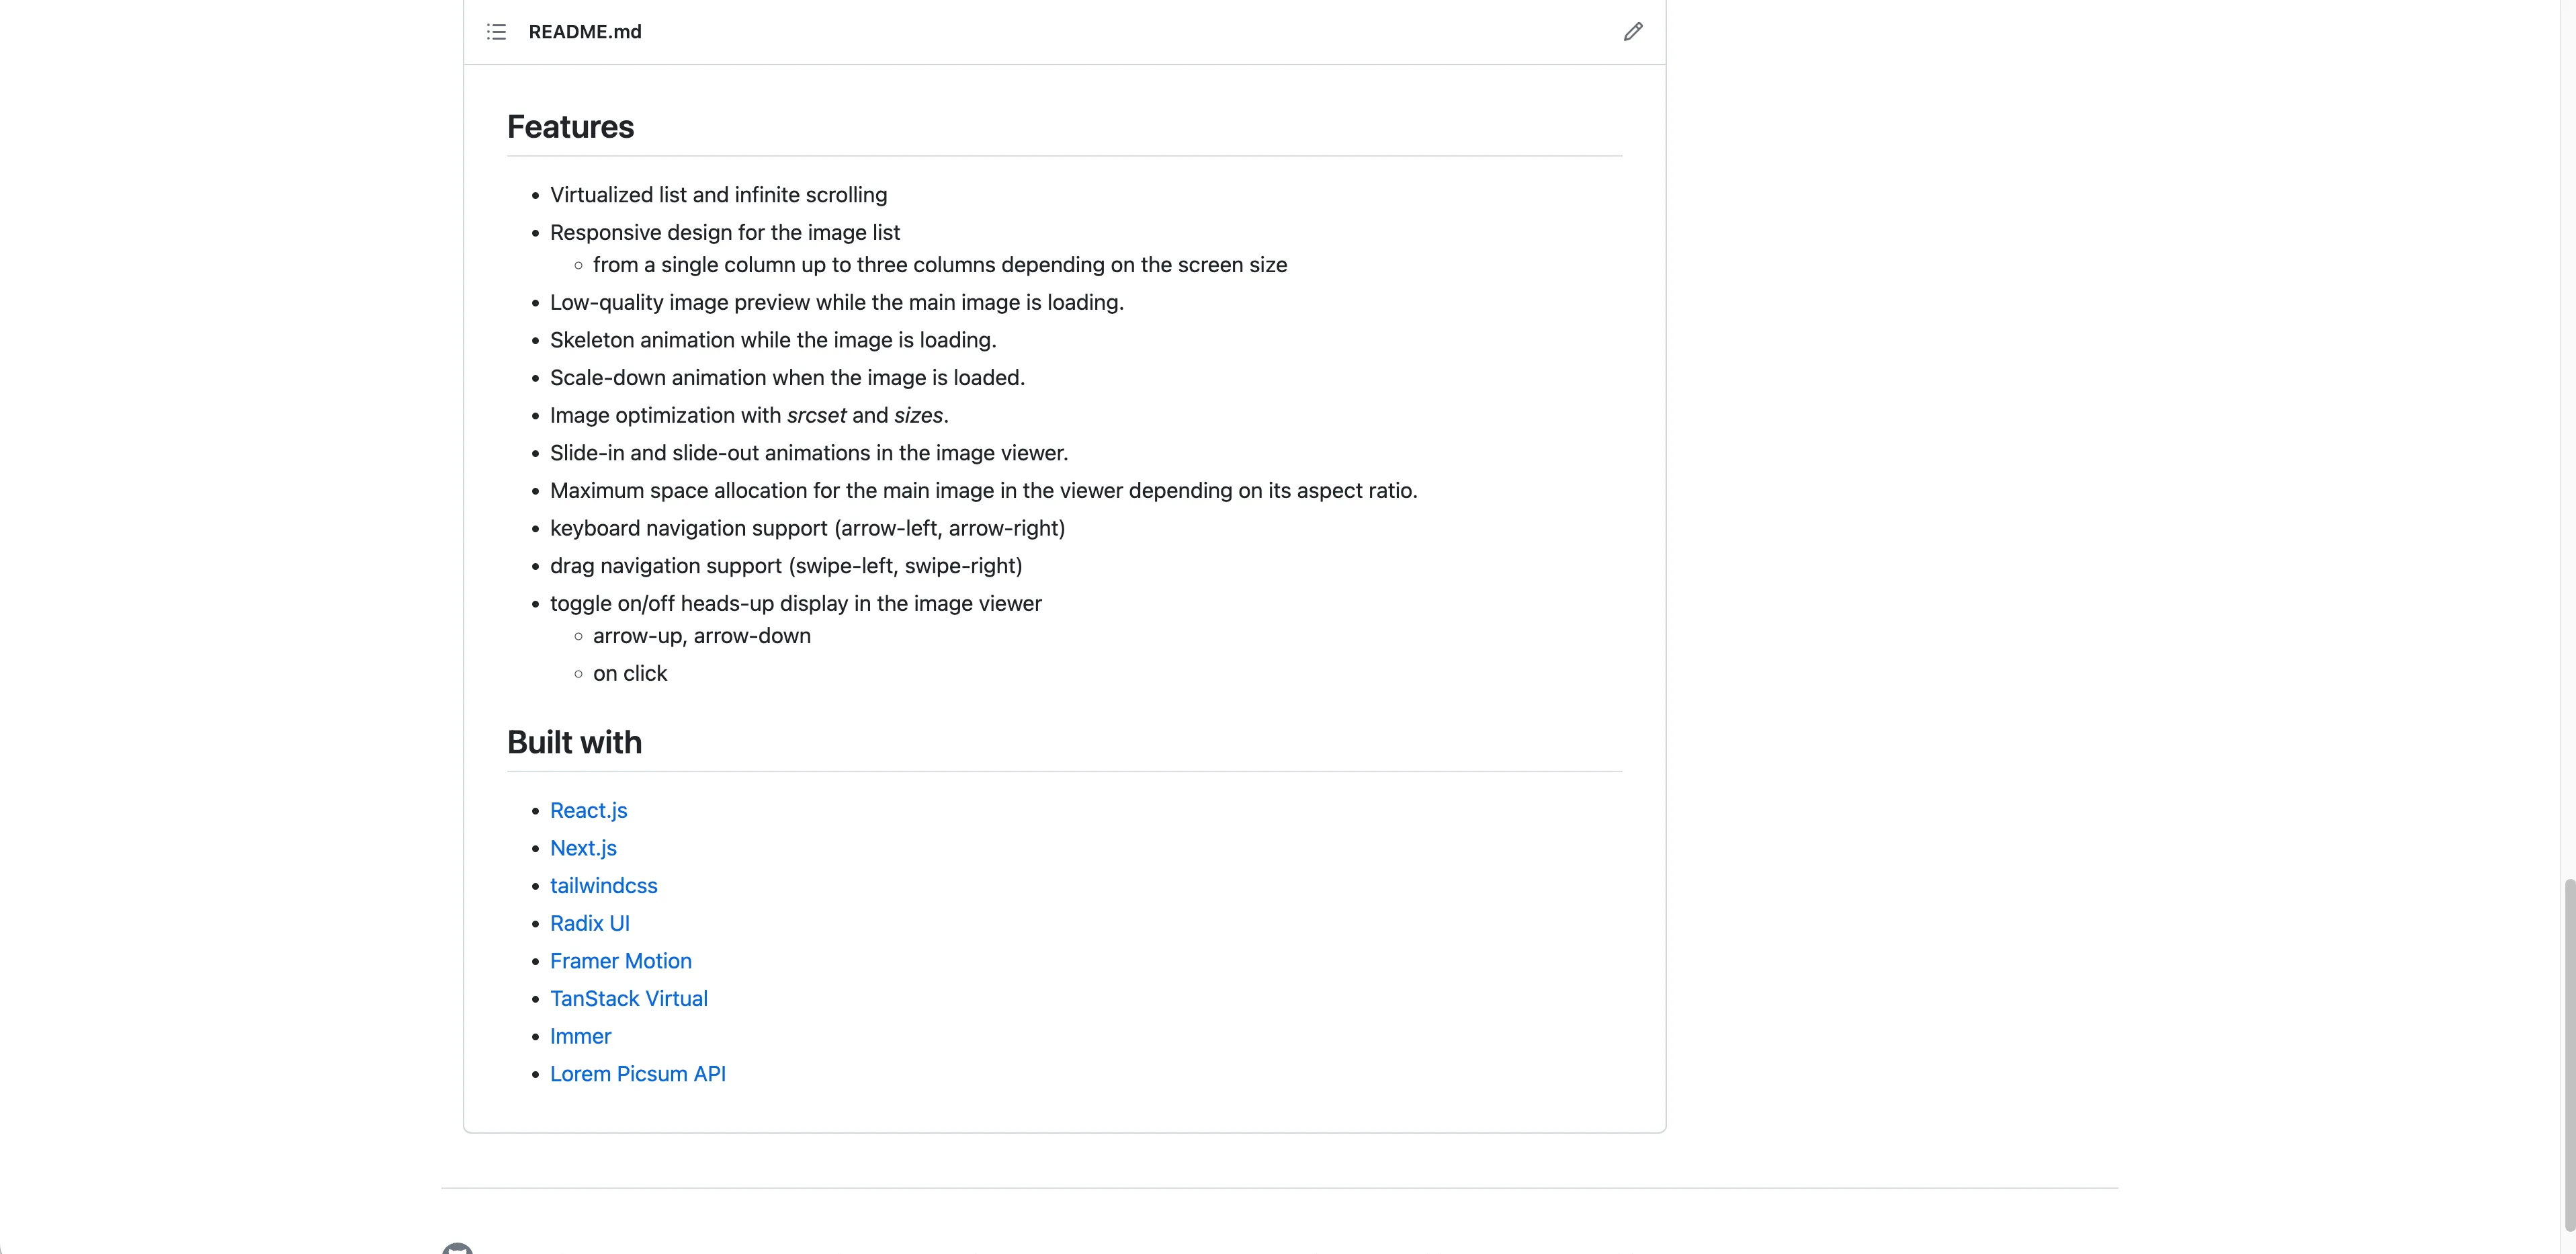Follow the Lorem Picsum API link
The width and height of the screenshot is (2576, 1254).
tap(637, 1074)
